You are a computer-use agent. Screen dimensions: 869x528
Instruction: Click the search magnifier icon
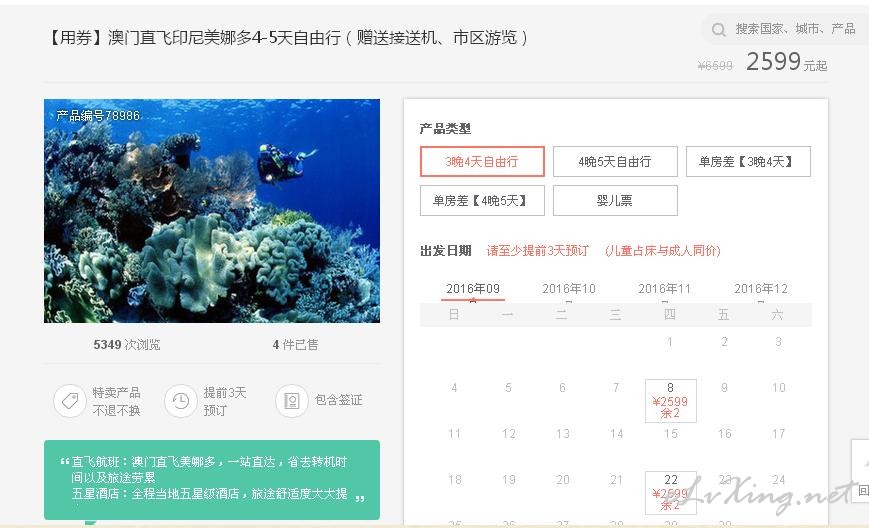click(x=718, y=29)
